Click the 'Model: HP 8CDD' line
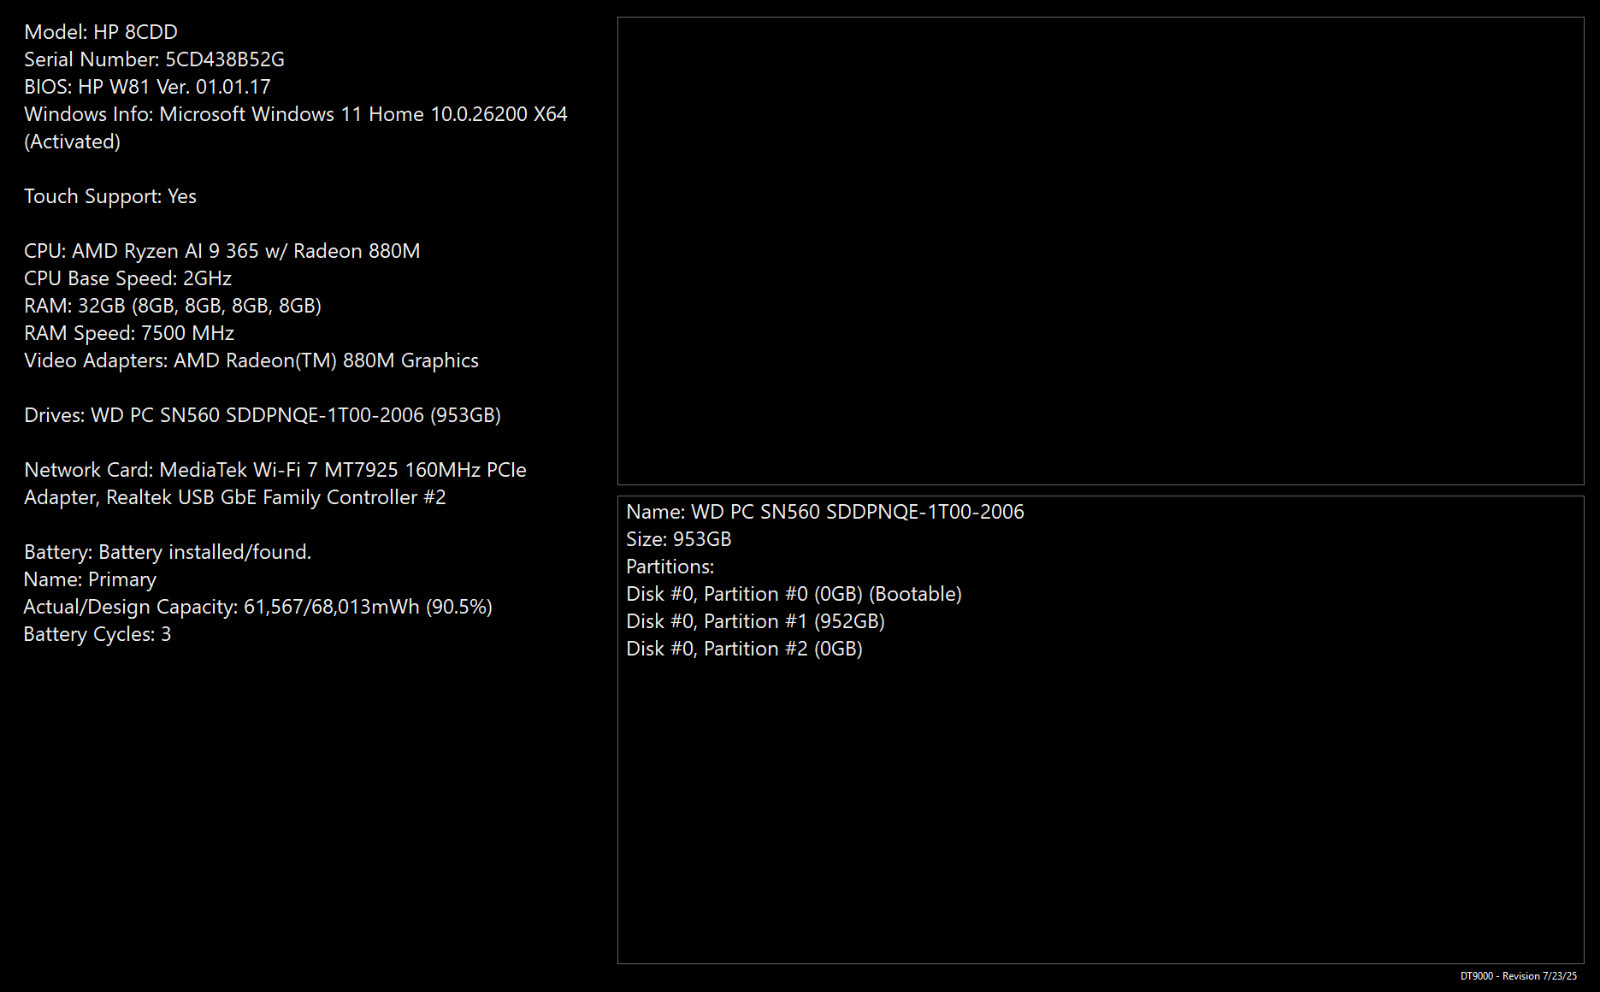1600x992 pixels. pyautogui.click(x=101, y=32)
